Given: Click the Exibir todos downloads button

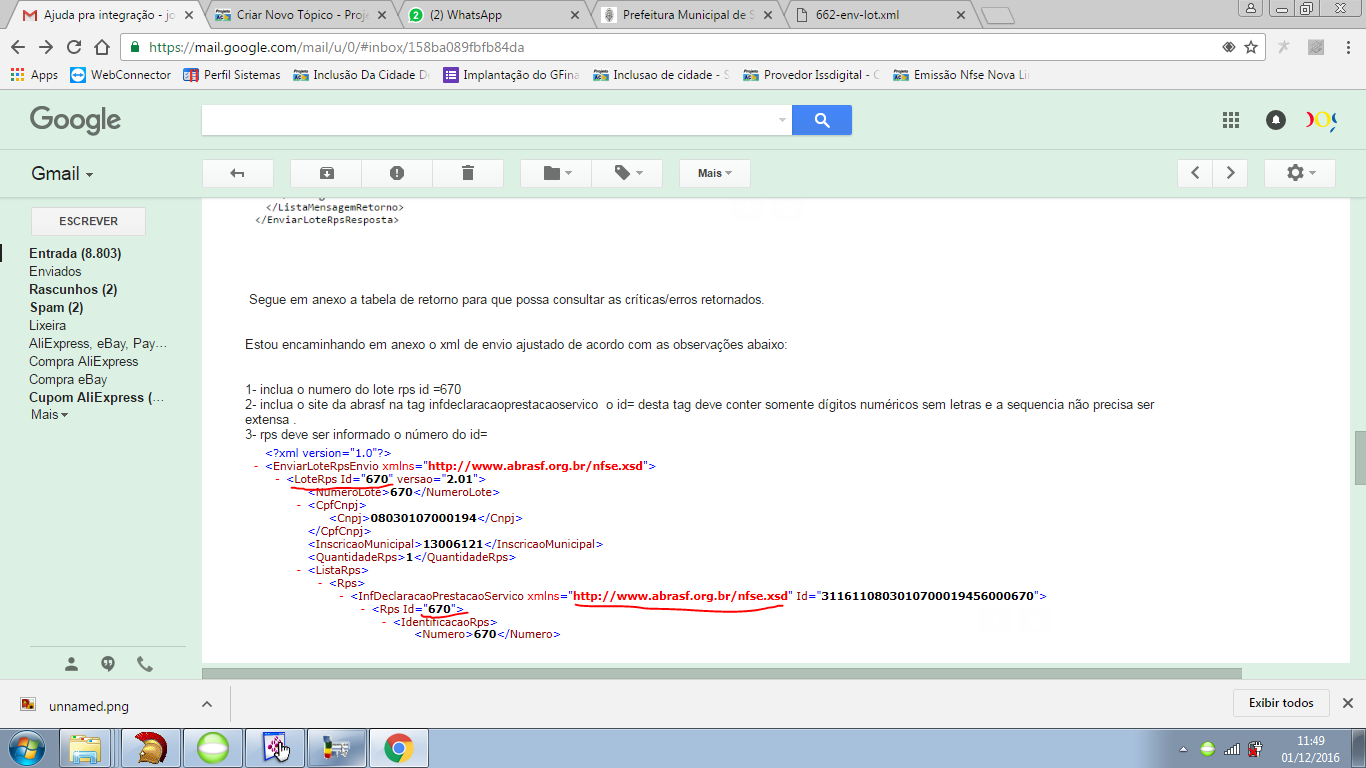Looking at the screenshot, I should 1281,703.
